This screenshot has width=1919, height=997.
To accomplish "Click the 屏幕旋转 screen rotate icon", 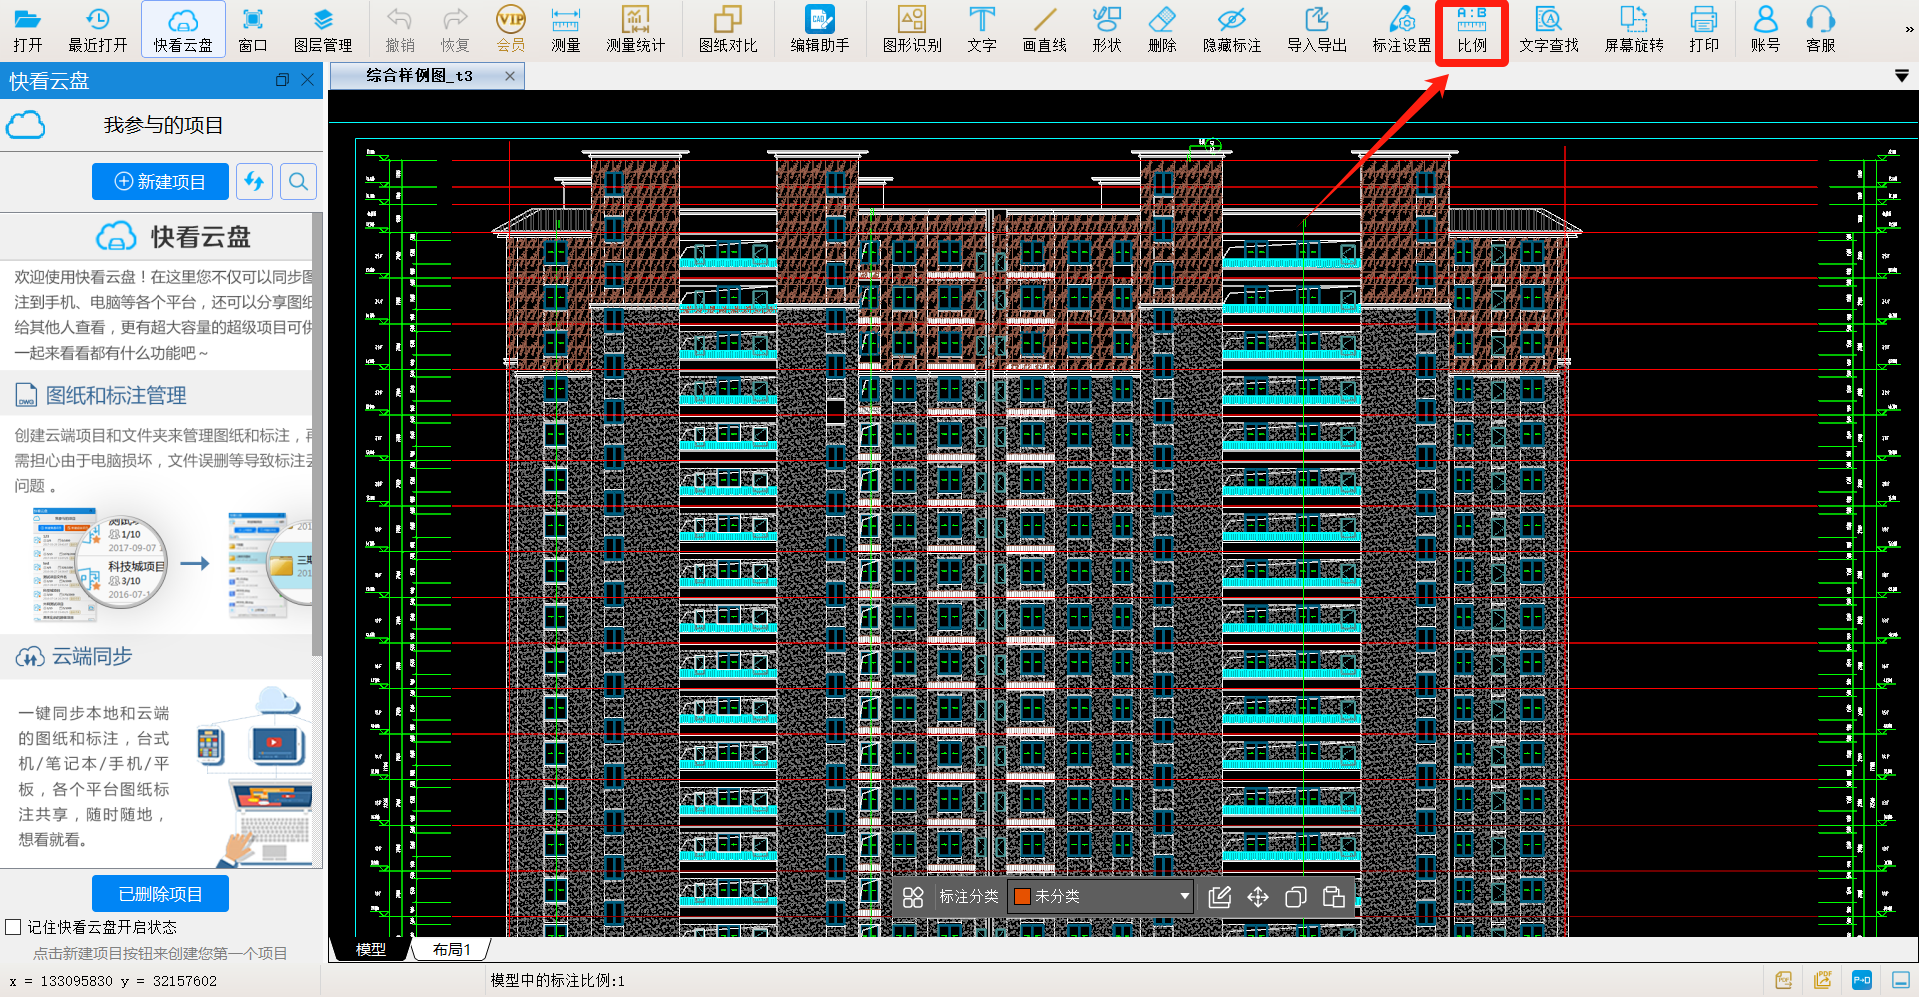I will (1633, 29).
